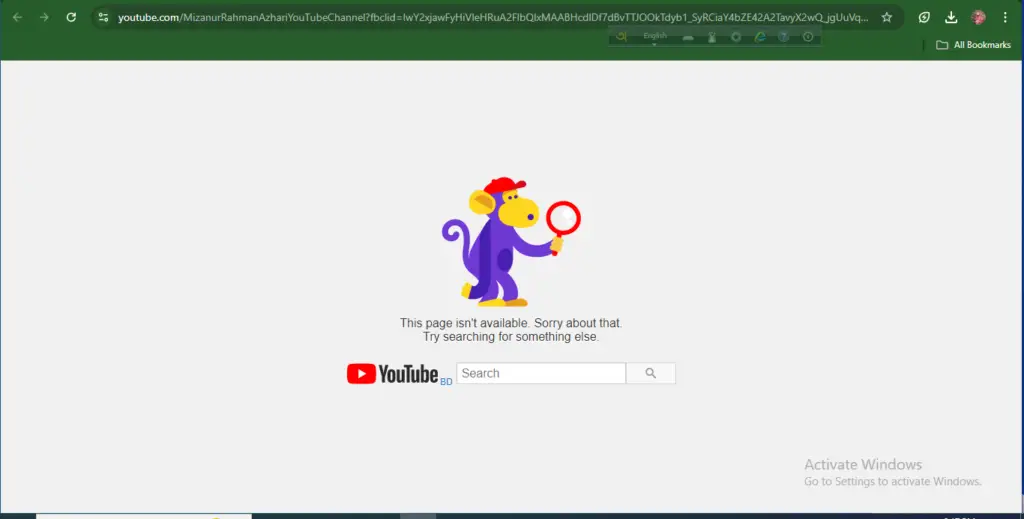Open the All Bookmarks folder
Image resolution: width=1024 pixels, height=519 pixels.
point(973,45)
